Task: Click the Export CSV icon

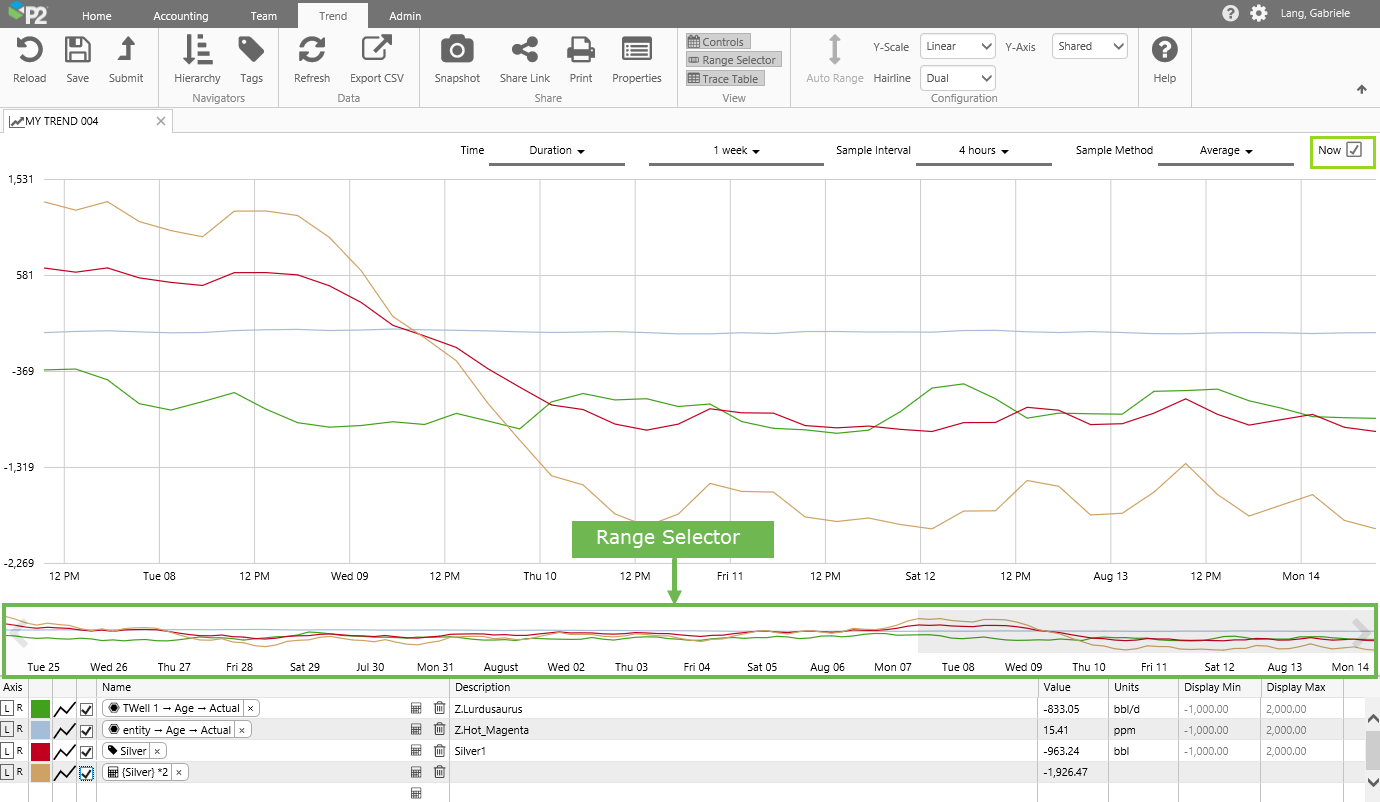Action: pyautogui.click(x=376, y=50)
